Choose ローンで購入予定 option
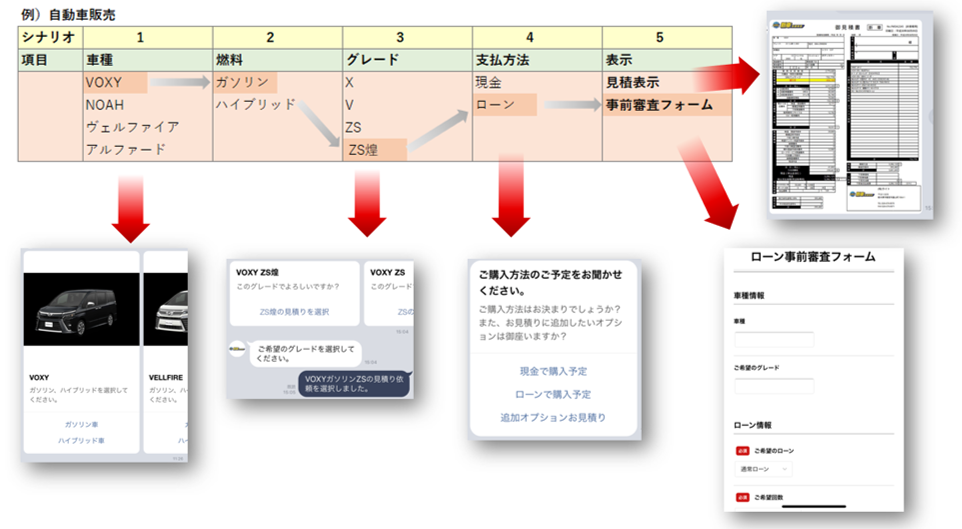 (552, 394)
